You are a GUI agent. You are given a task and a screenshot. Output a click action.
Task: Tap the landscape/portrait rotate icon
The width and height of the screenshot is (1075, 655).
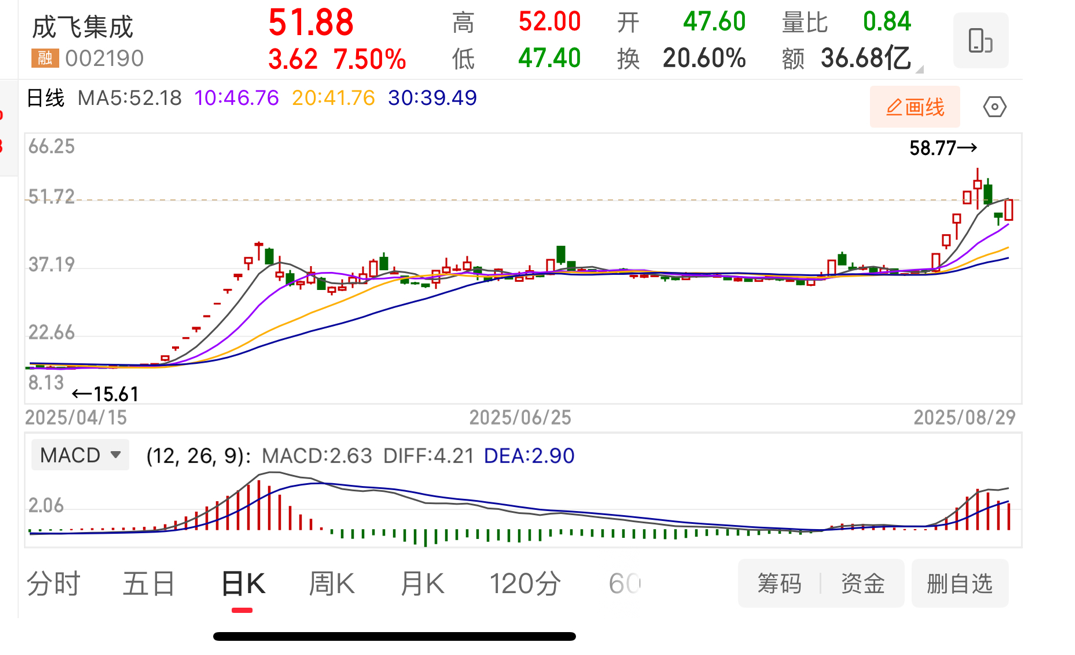coord(980,41)
